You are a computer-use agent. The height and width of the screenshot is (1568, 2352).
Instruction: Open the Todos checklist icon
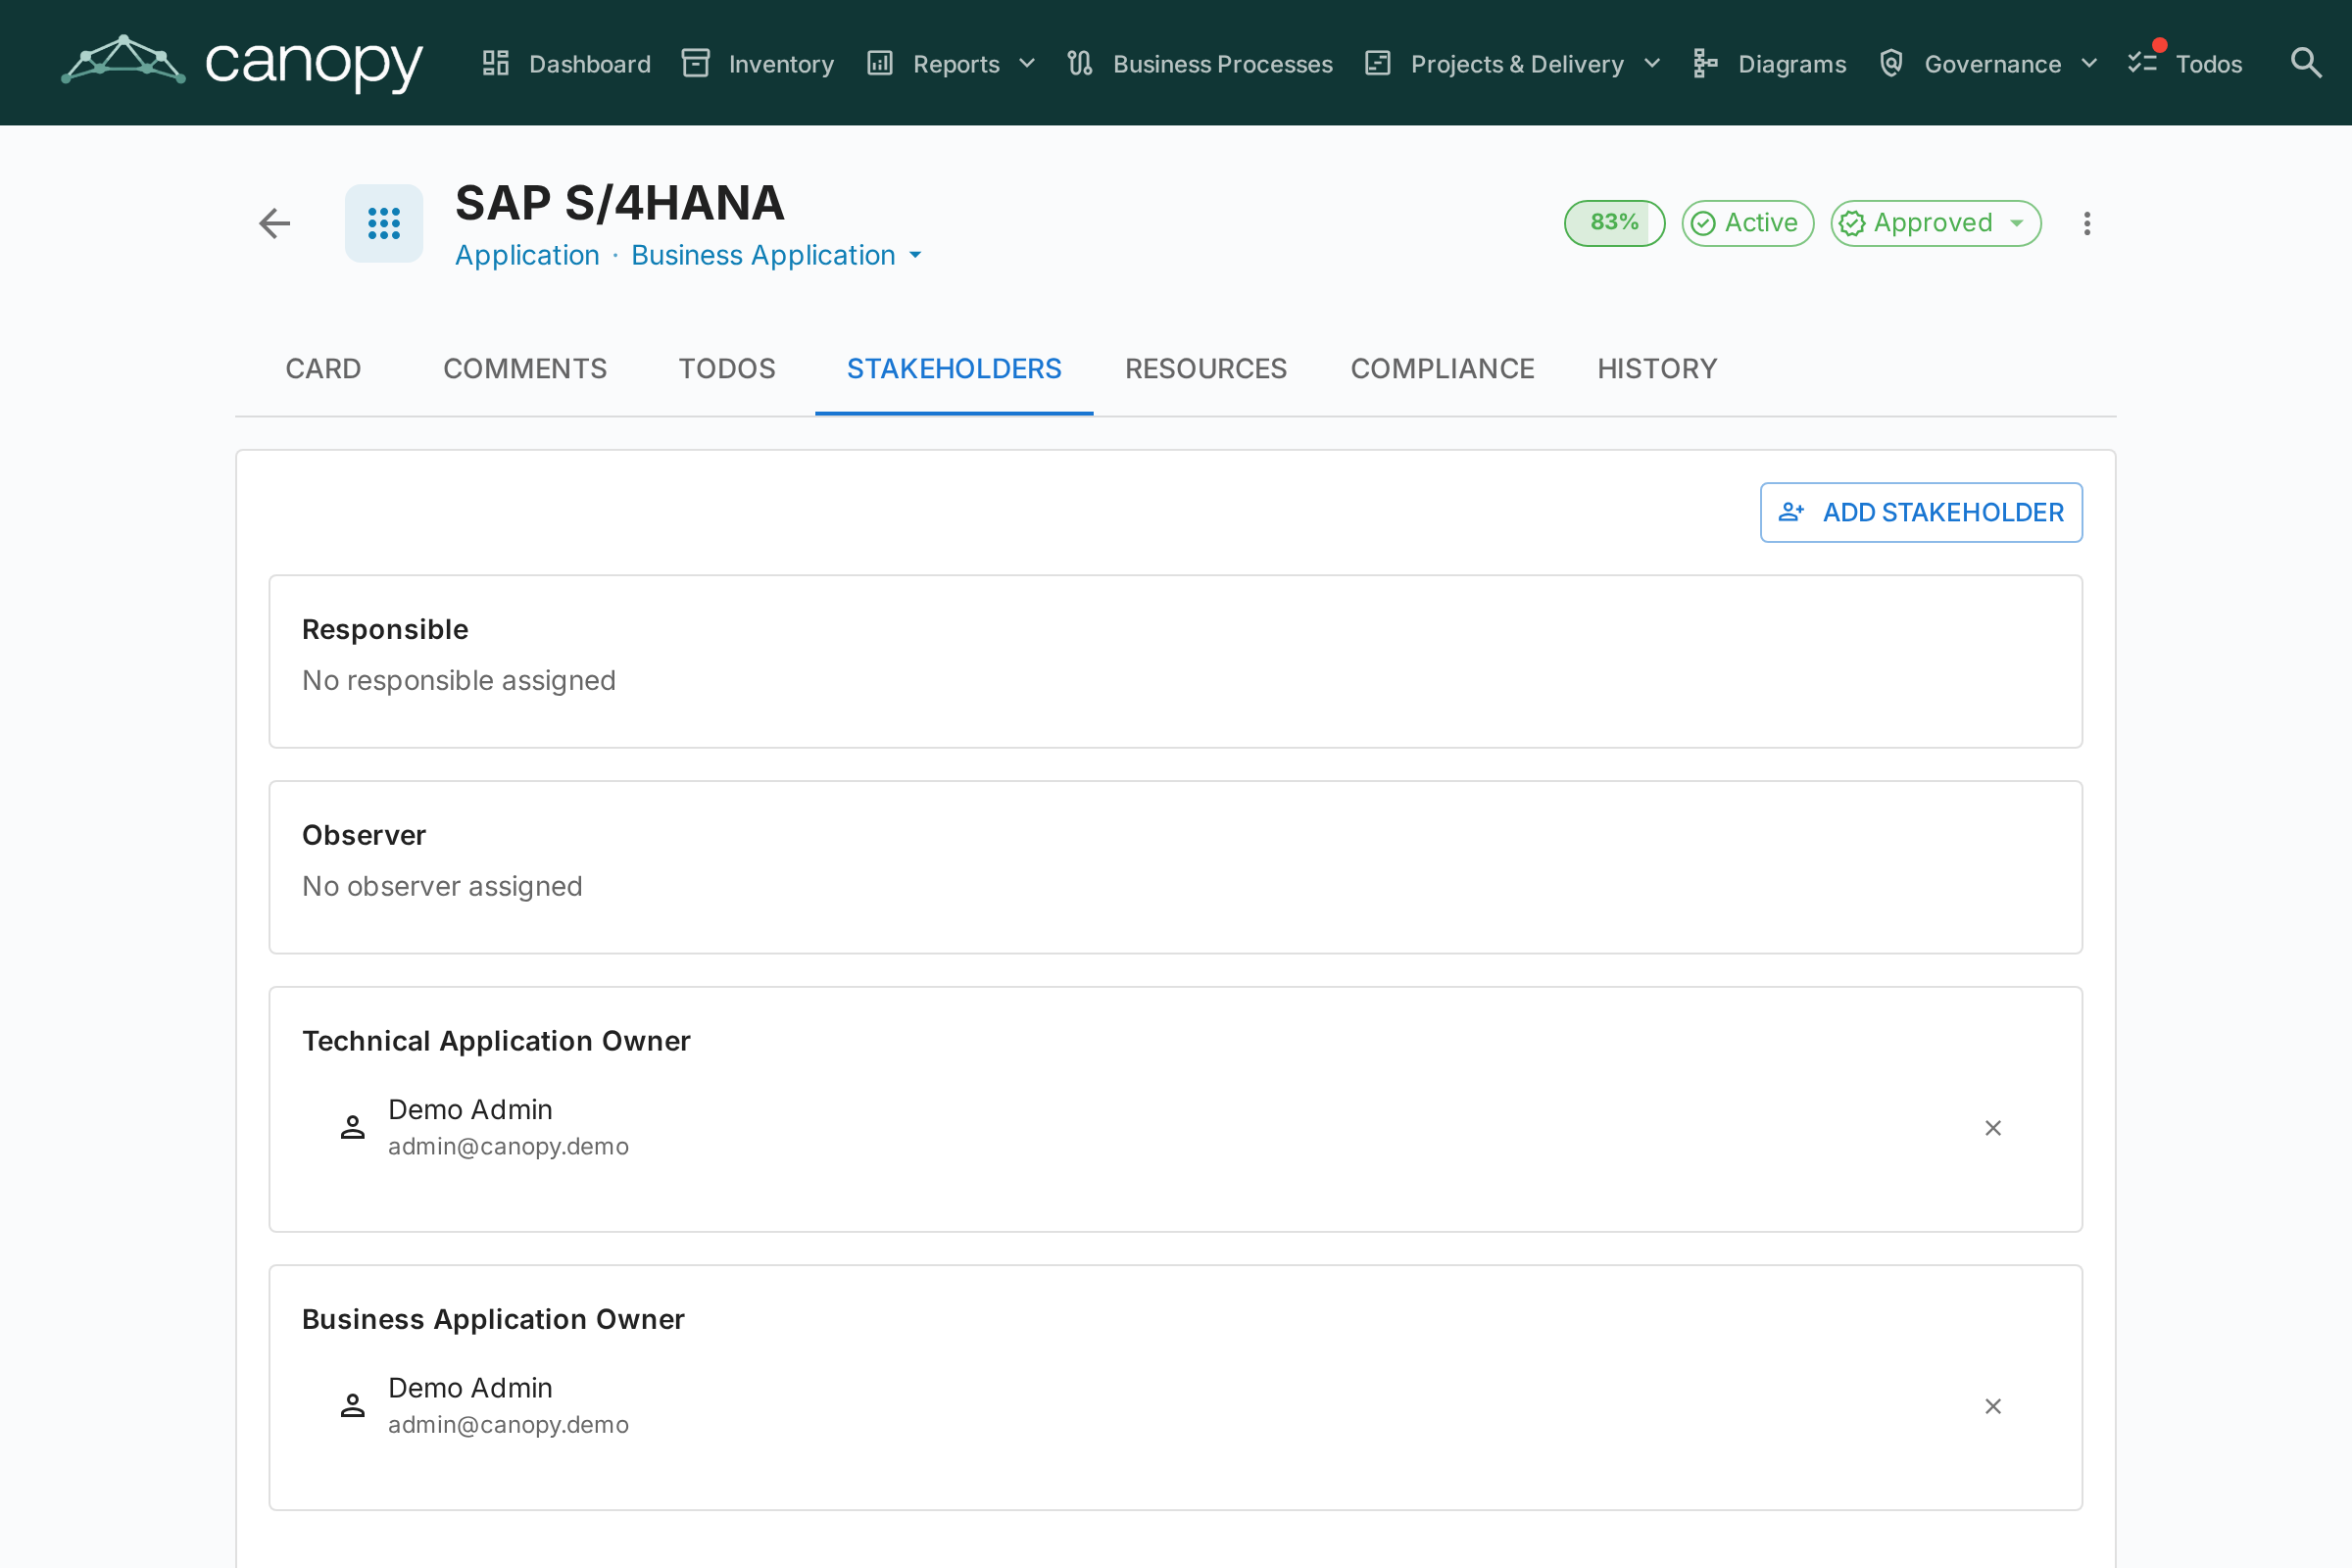[x=2143, y=63]
